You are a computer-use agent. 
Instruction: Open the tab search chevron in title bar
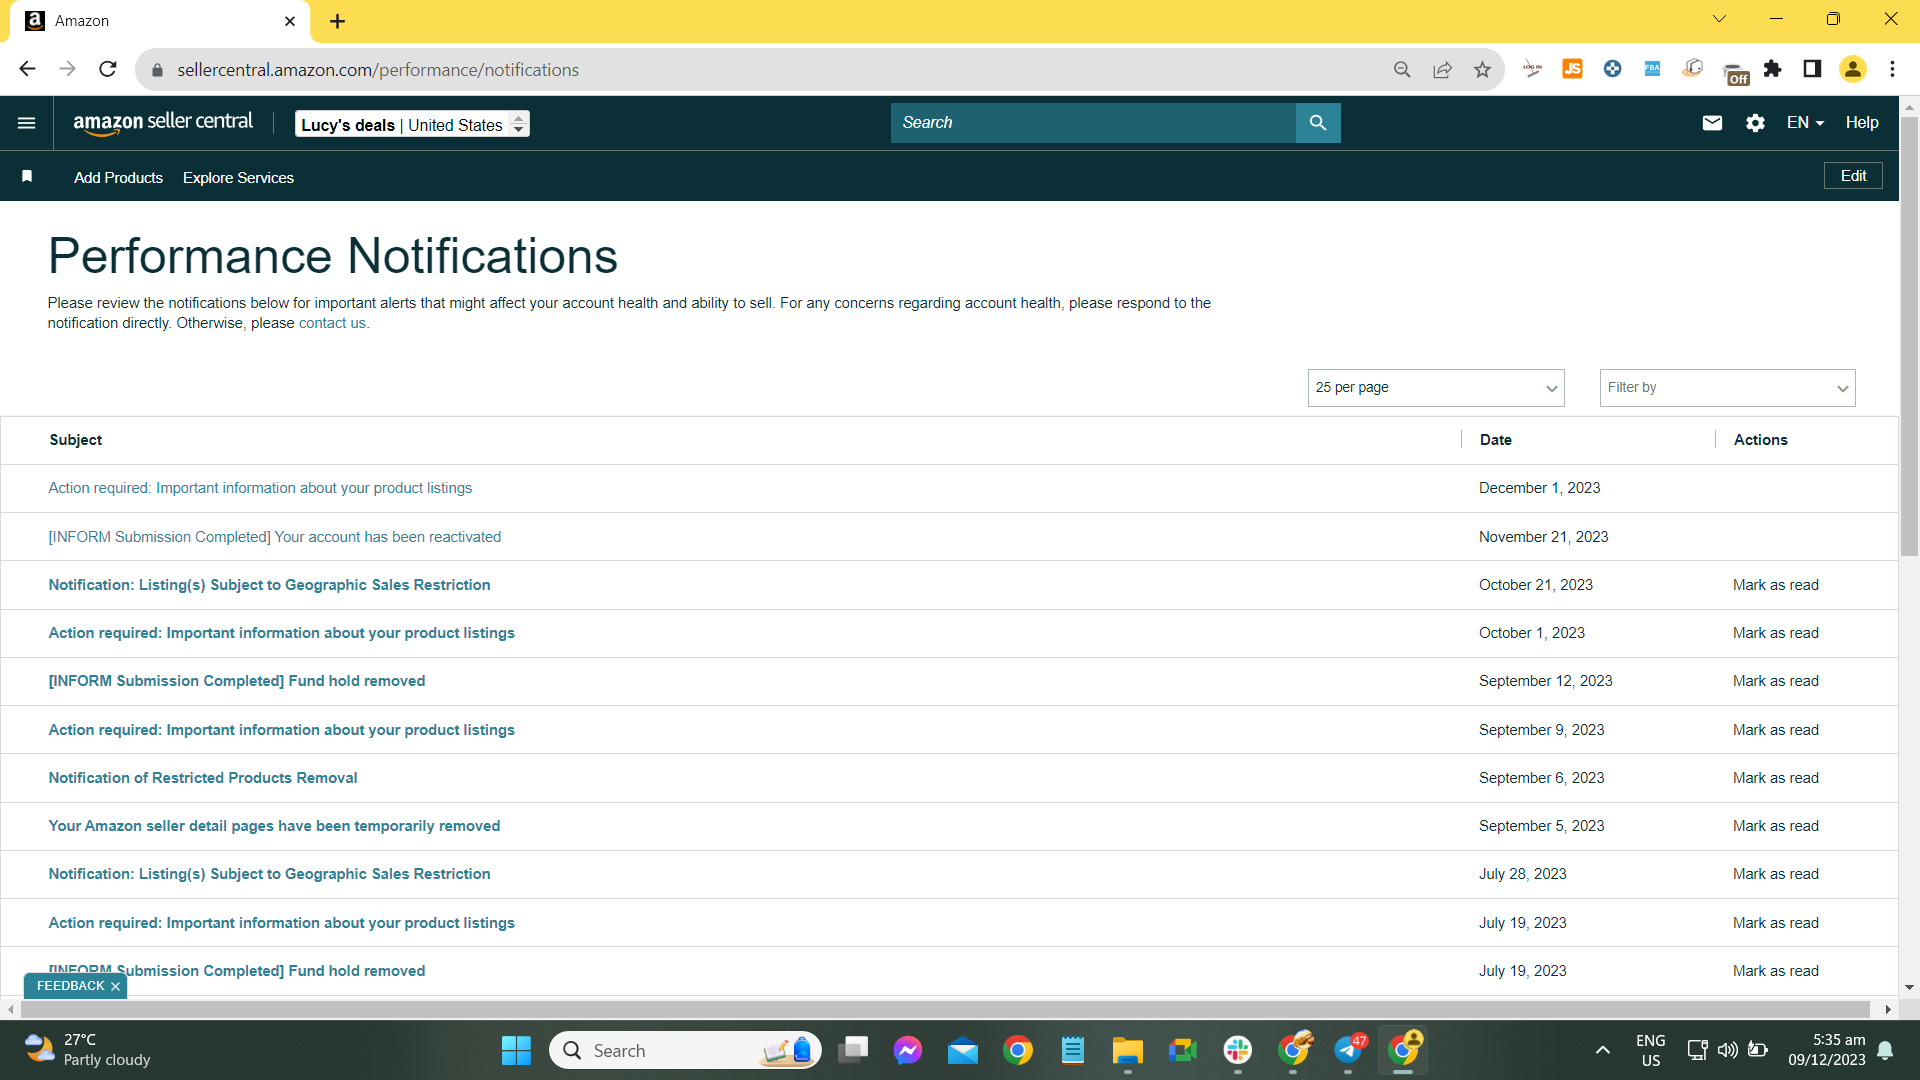tap(1719, 19)
